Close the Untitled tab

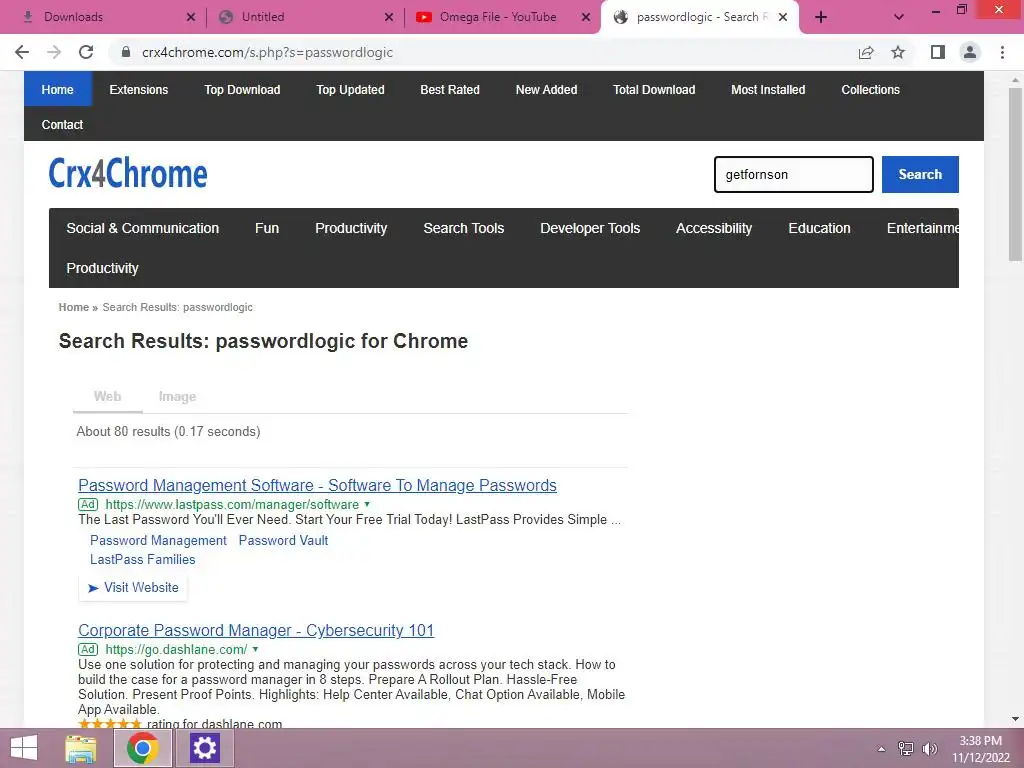[x=389, y=17]
